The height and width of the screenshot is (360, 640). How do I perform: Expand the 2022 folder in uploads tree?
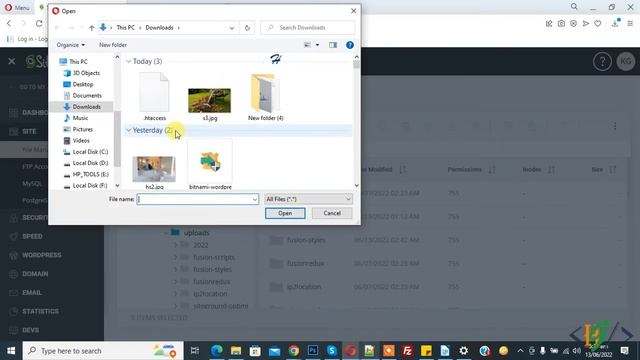176,245
